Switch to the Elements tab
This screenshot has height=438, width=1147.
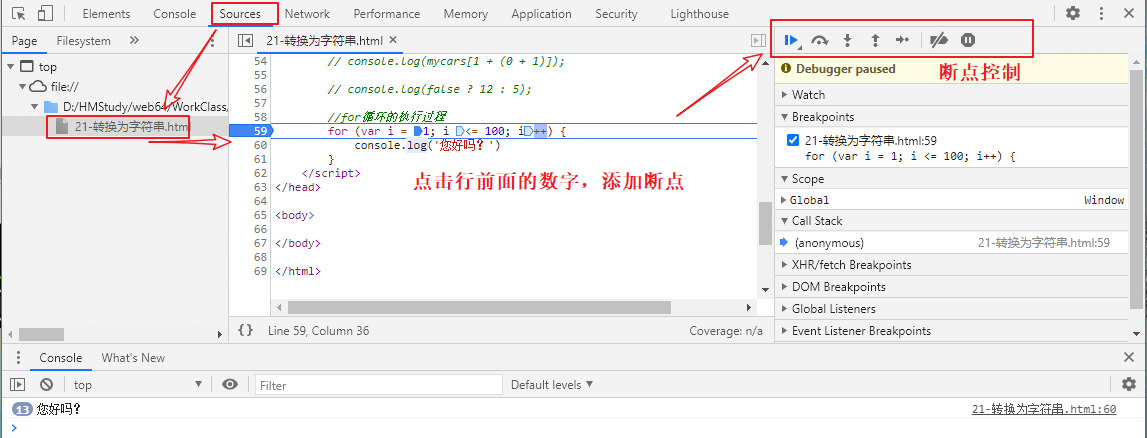pyautogui.click(x=106, y=14)
